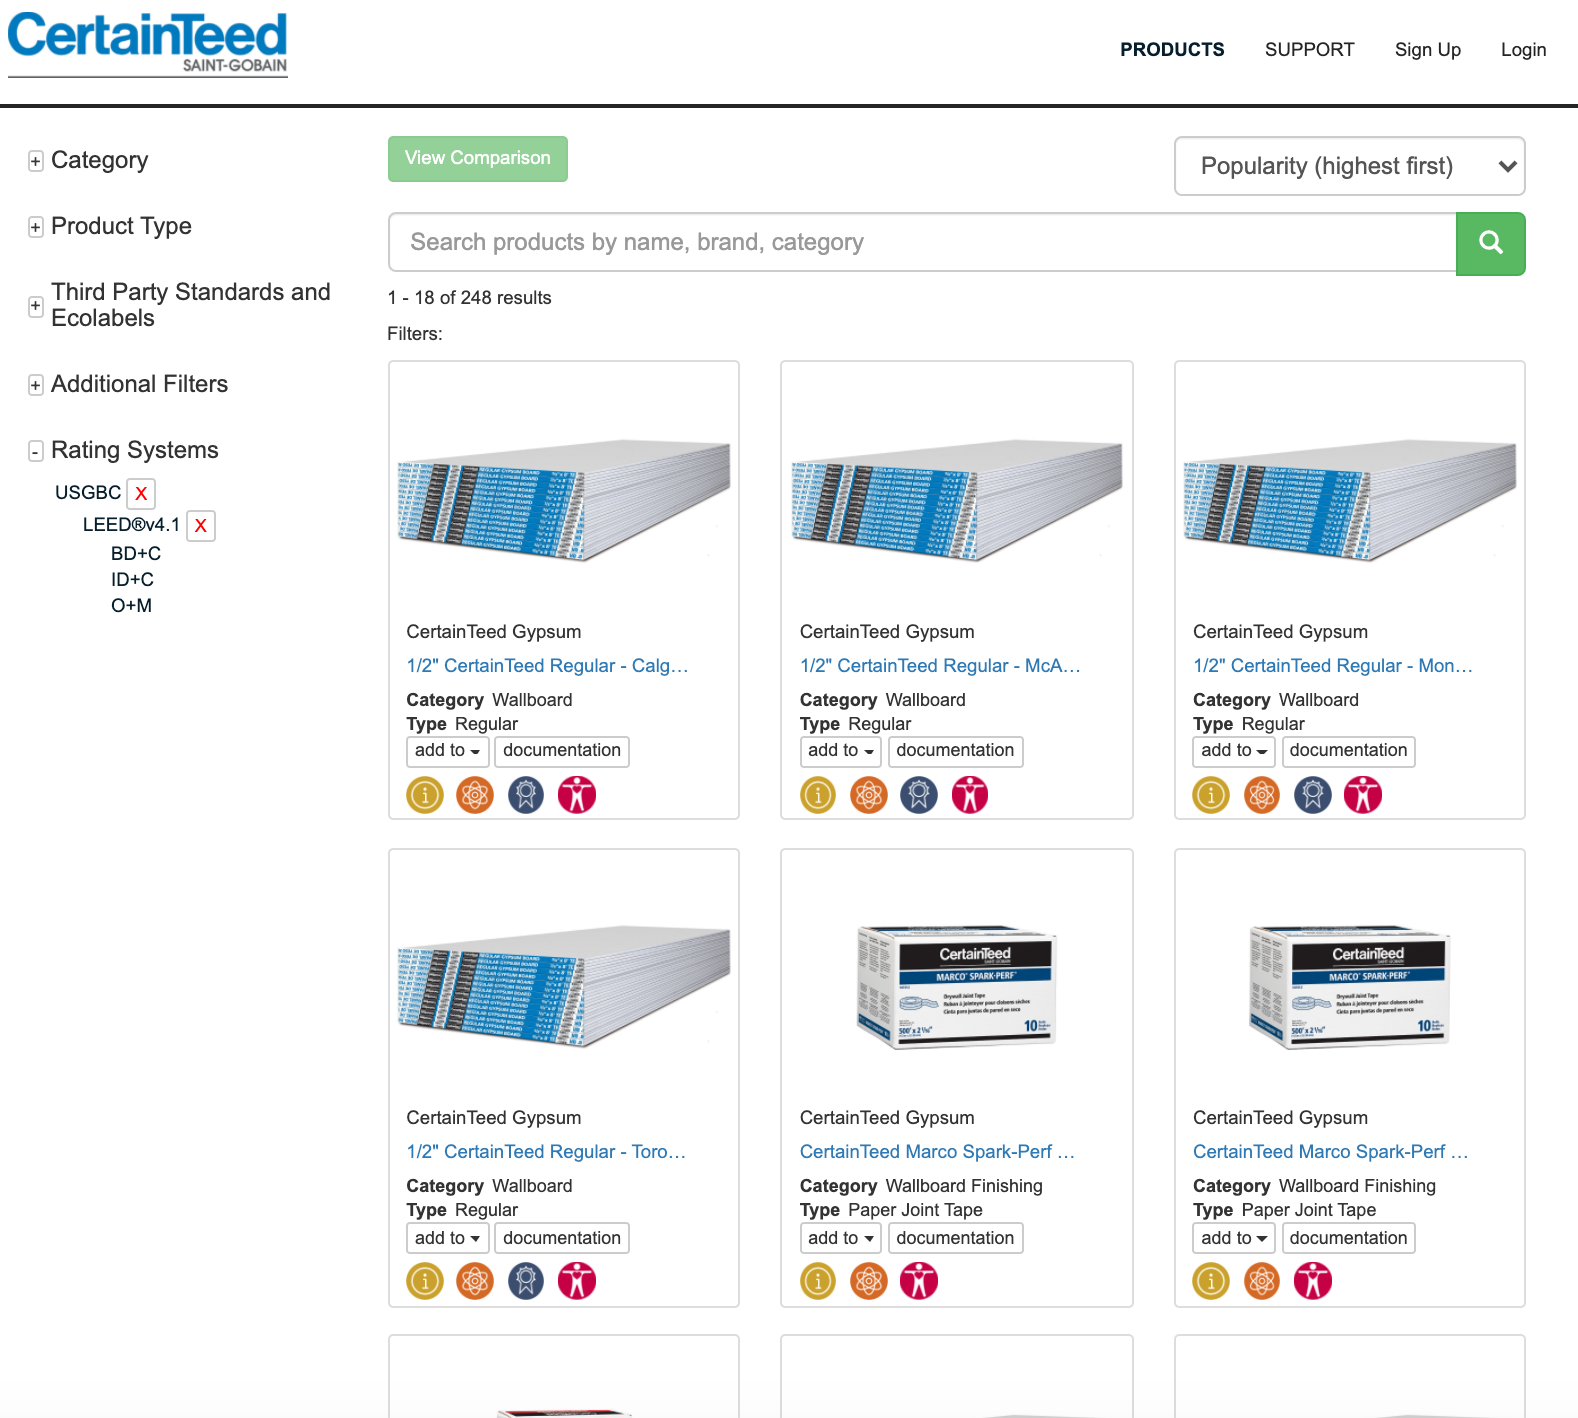Viewport: 1578px width, 1418px height.
Task: Expand the Category filter section
Action: pos(36,161)
